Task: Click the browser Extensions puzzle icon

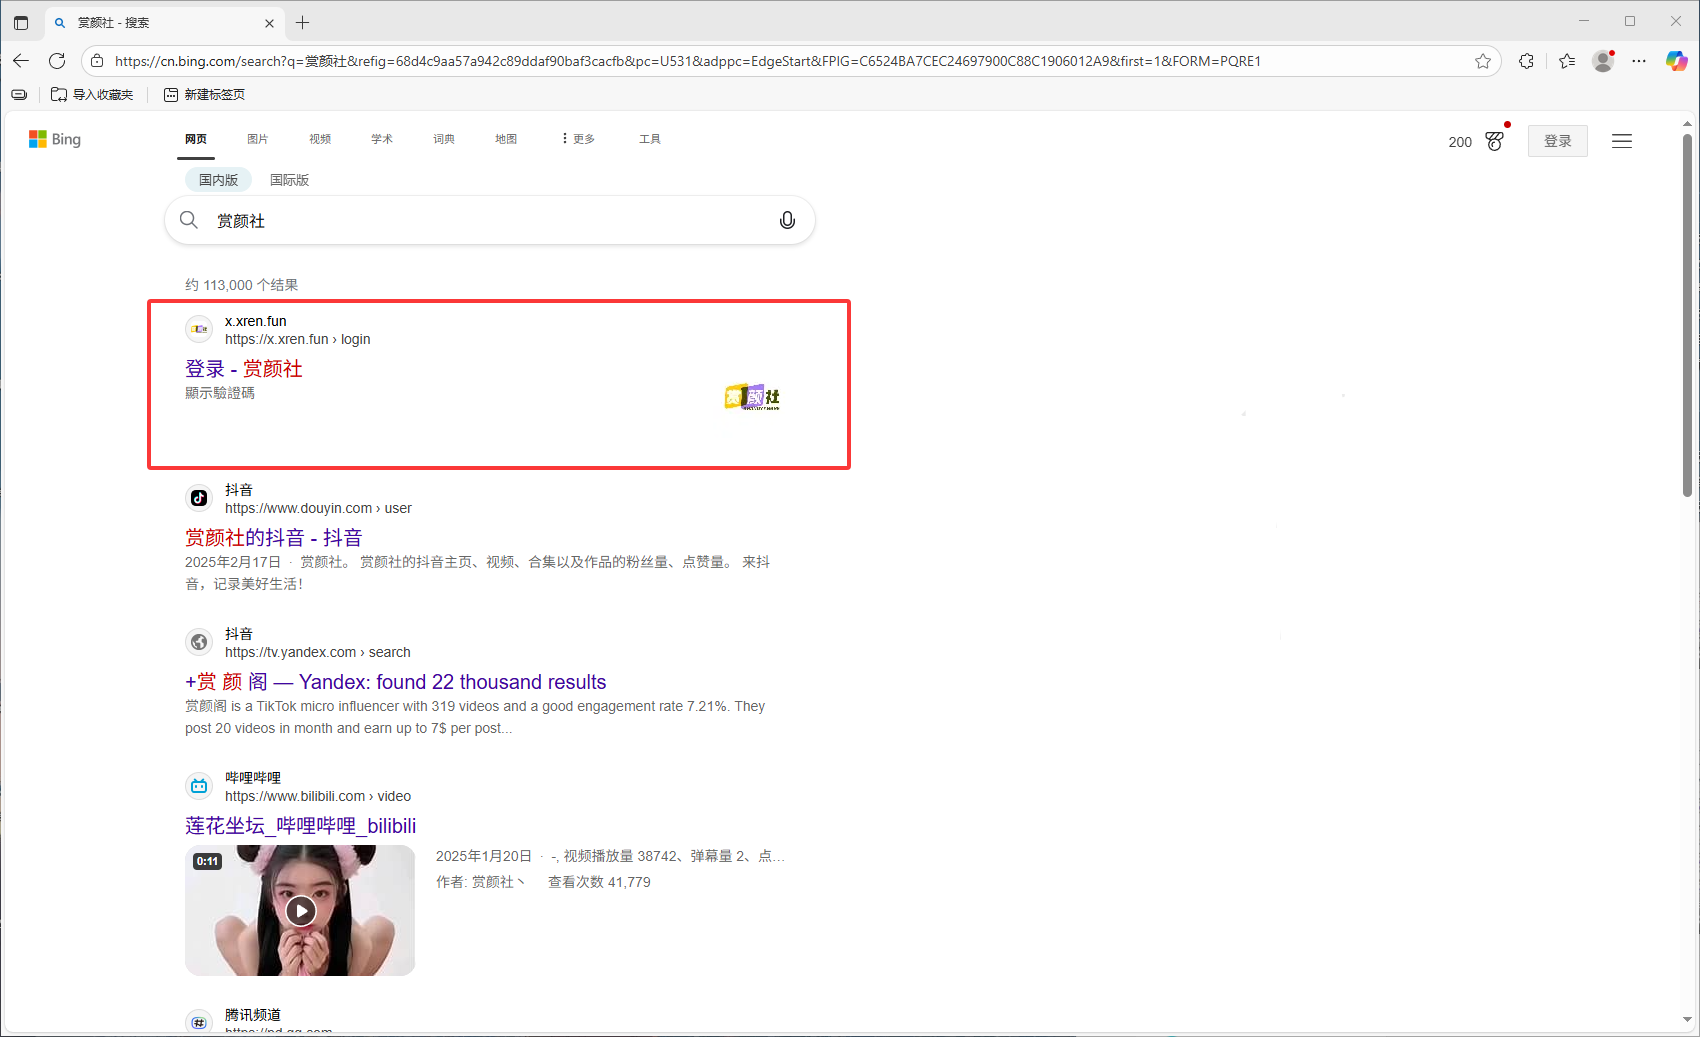Action: 1526,61
